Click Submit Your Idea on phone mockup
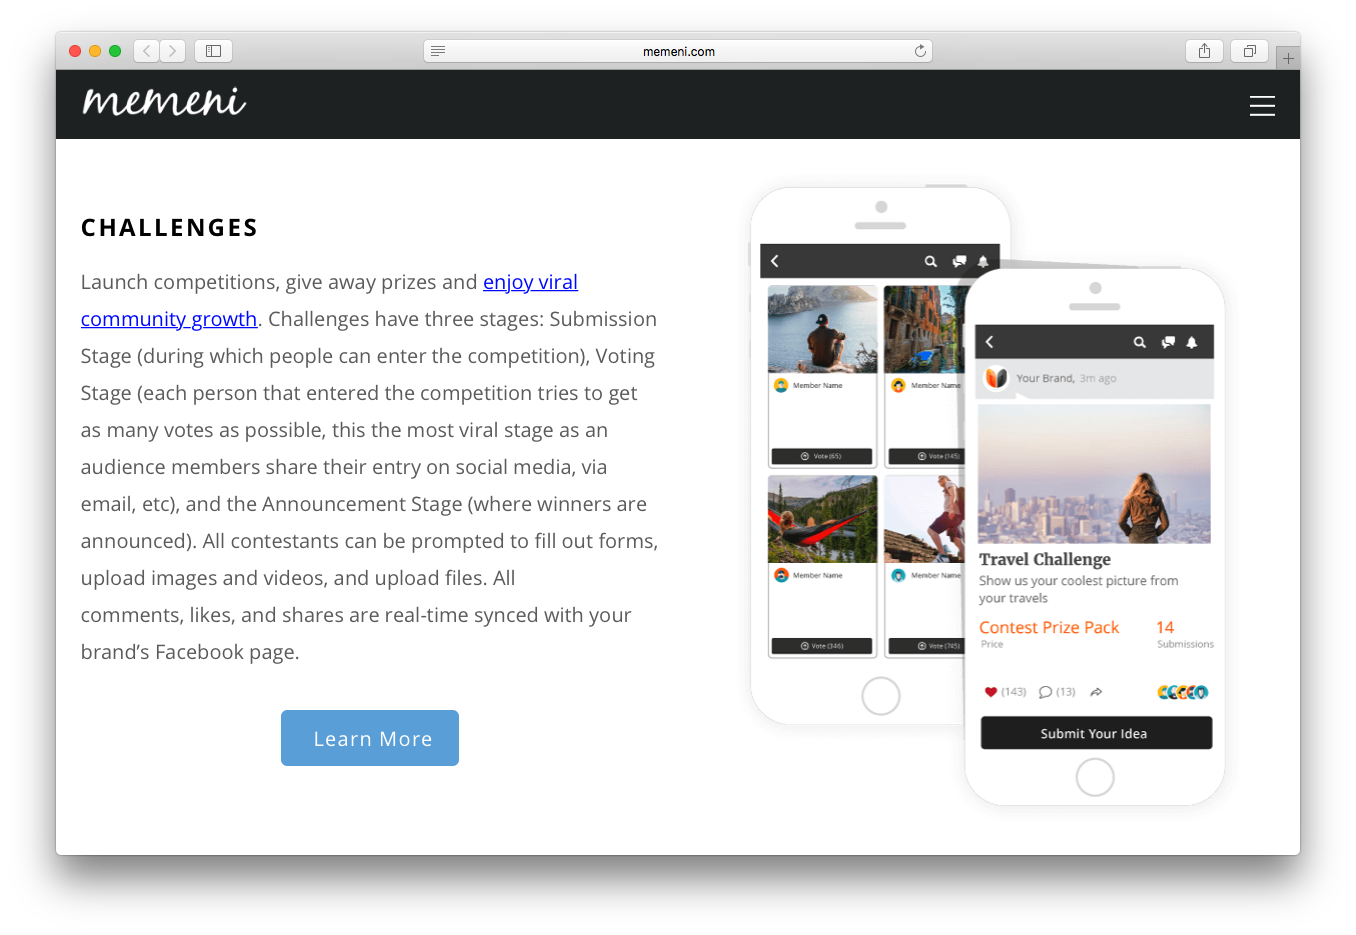 [x=1096, y=733]
